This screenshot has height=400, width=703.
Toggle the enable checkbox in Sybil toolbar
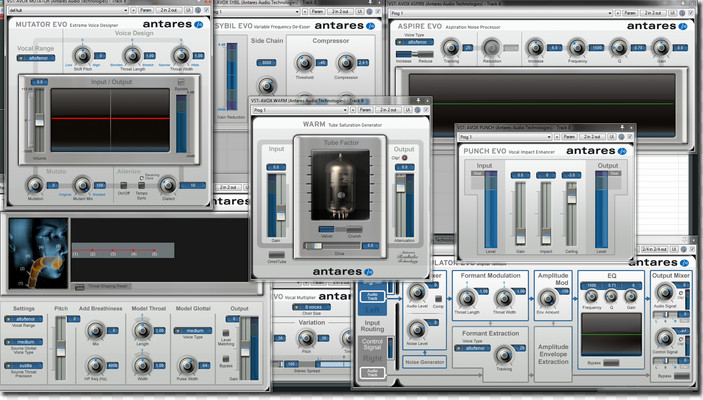378,11
